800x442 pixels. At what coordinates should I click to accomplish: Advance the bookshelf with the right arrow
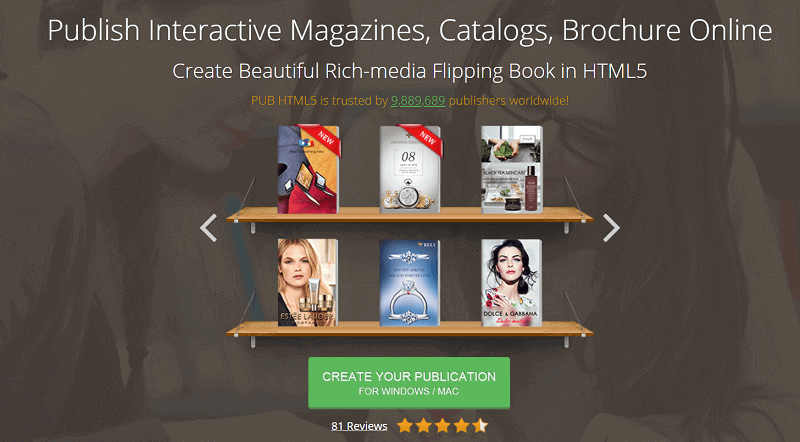(x=611, y=228)
